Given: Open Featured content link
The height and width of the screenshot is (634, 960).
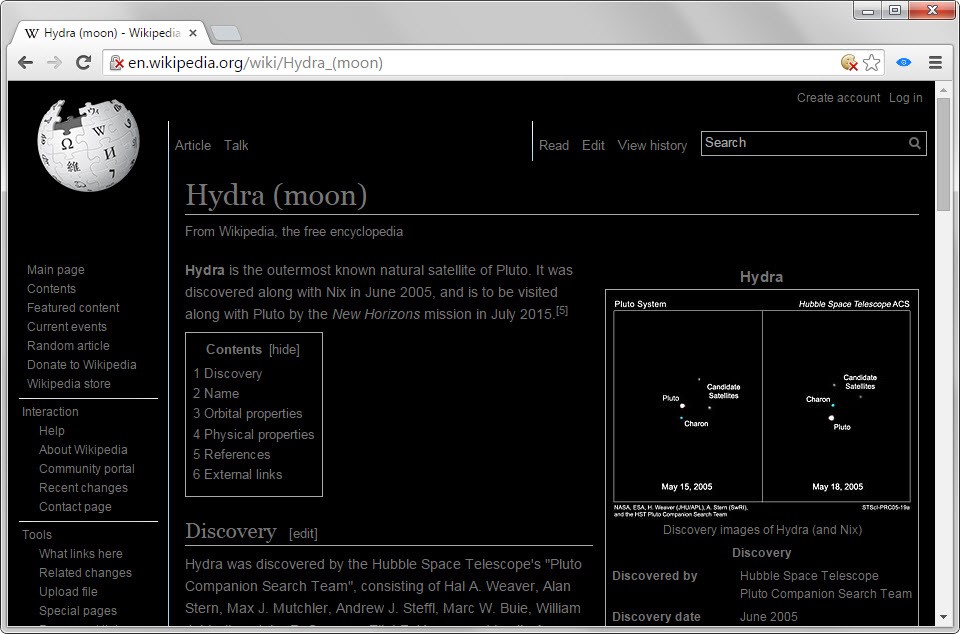Looking at the screenshot, I should pyautogui.click(x=73, y=308).
